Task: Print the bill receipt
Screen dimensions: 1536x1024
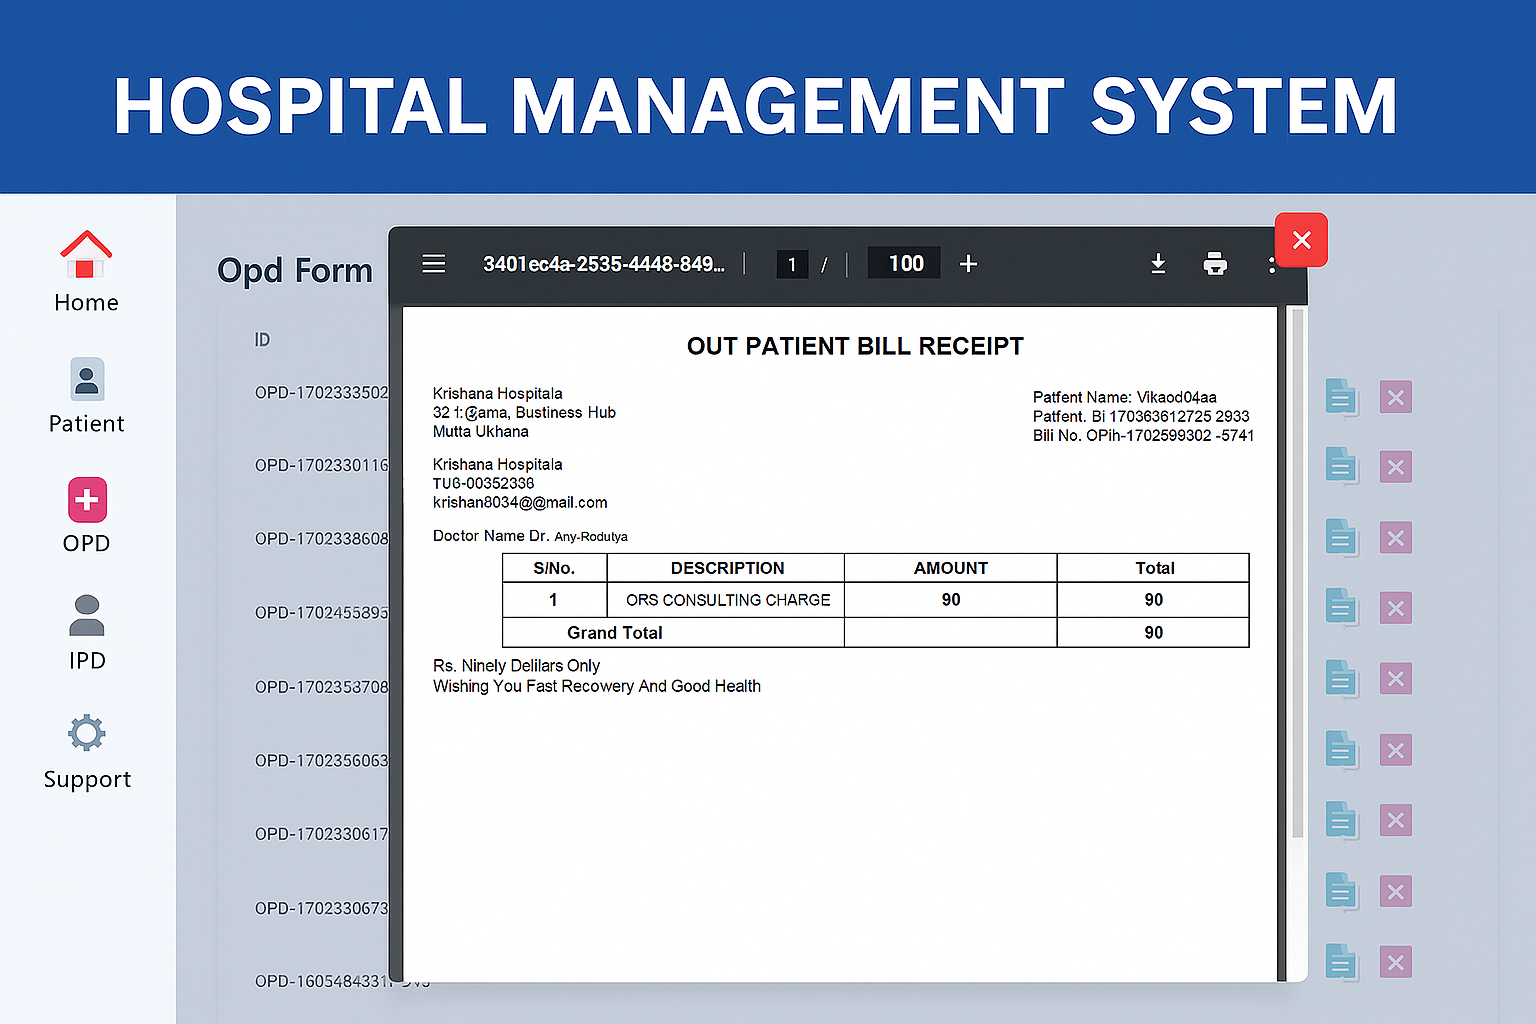Action: coord(1215,264)
